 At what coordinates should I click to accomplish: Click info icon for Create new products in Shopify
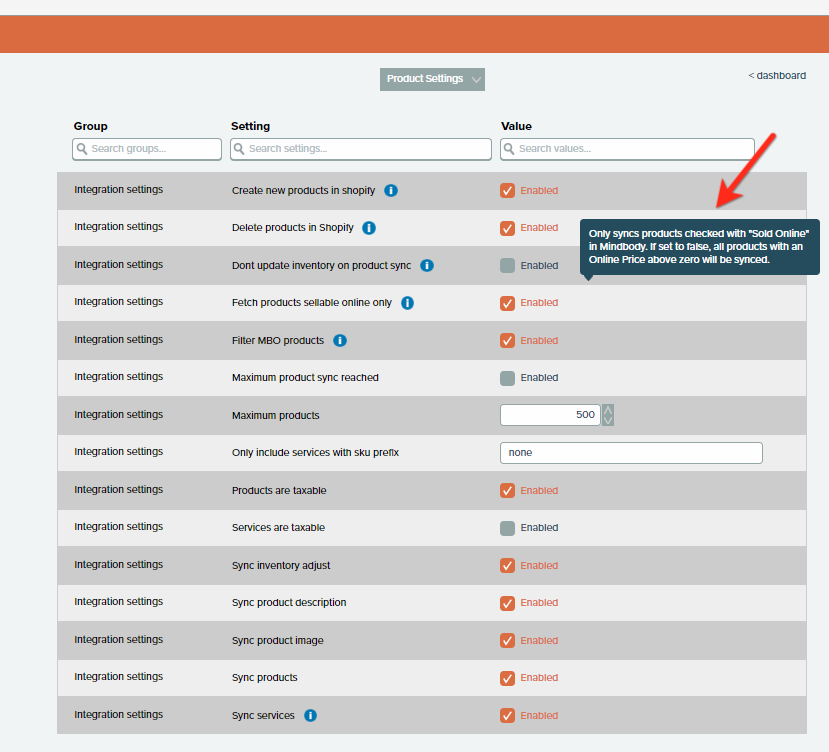point(391,190)
